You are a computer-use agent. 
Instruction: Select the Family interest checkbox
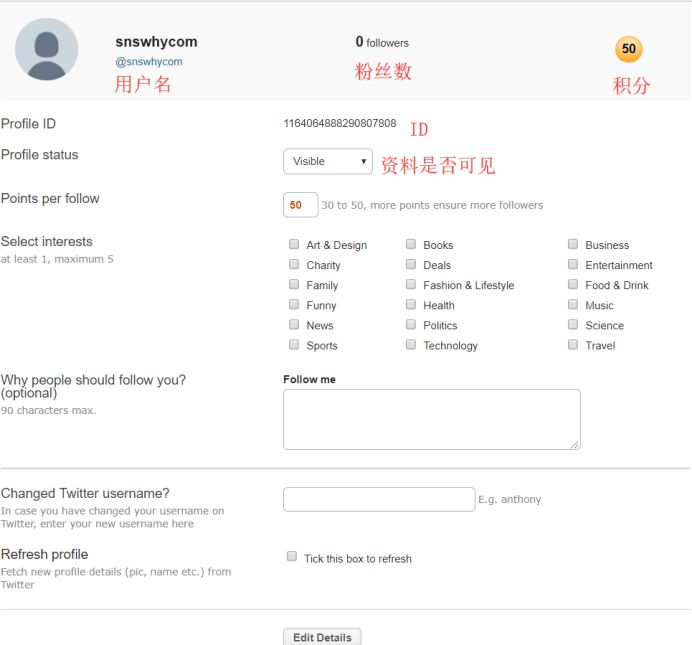(x=294, y=284)
